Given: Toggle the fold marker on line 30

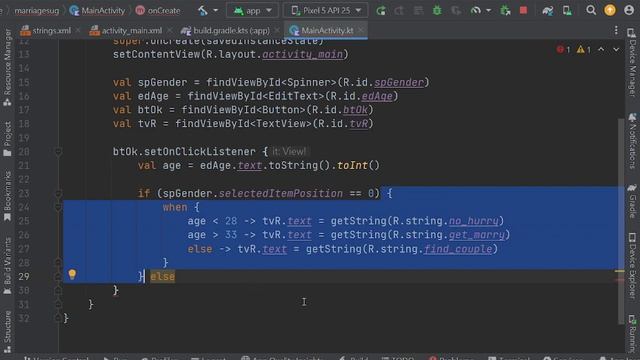Looking at the screenshot, I should click(x=58, y=290).
